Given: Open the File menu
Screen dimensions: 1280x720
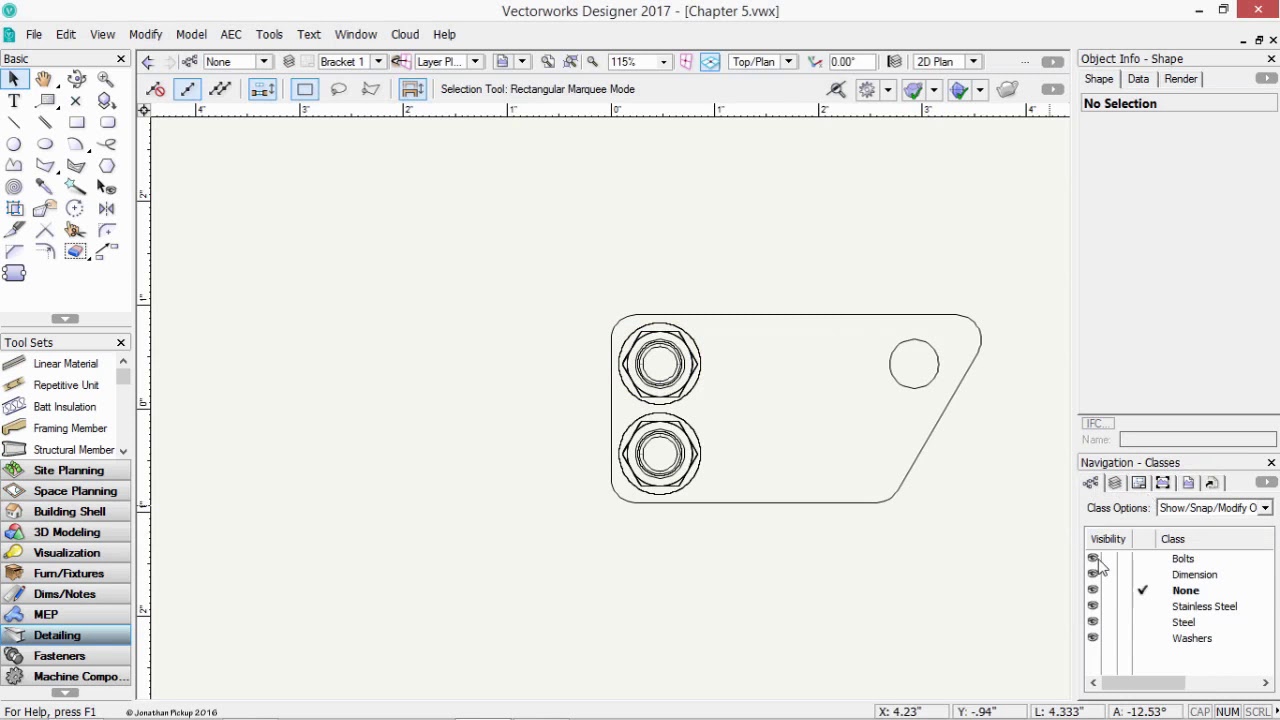Looking at the screenshot, I should [34, 34].
